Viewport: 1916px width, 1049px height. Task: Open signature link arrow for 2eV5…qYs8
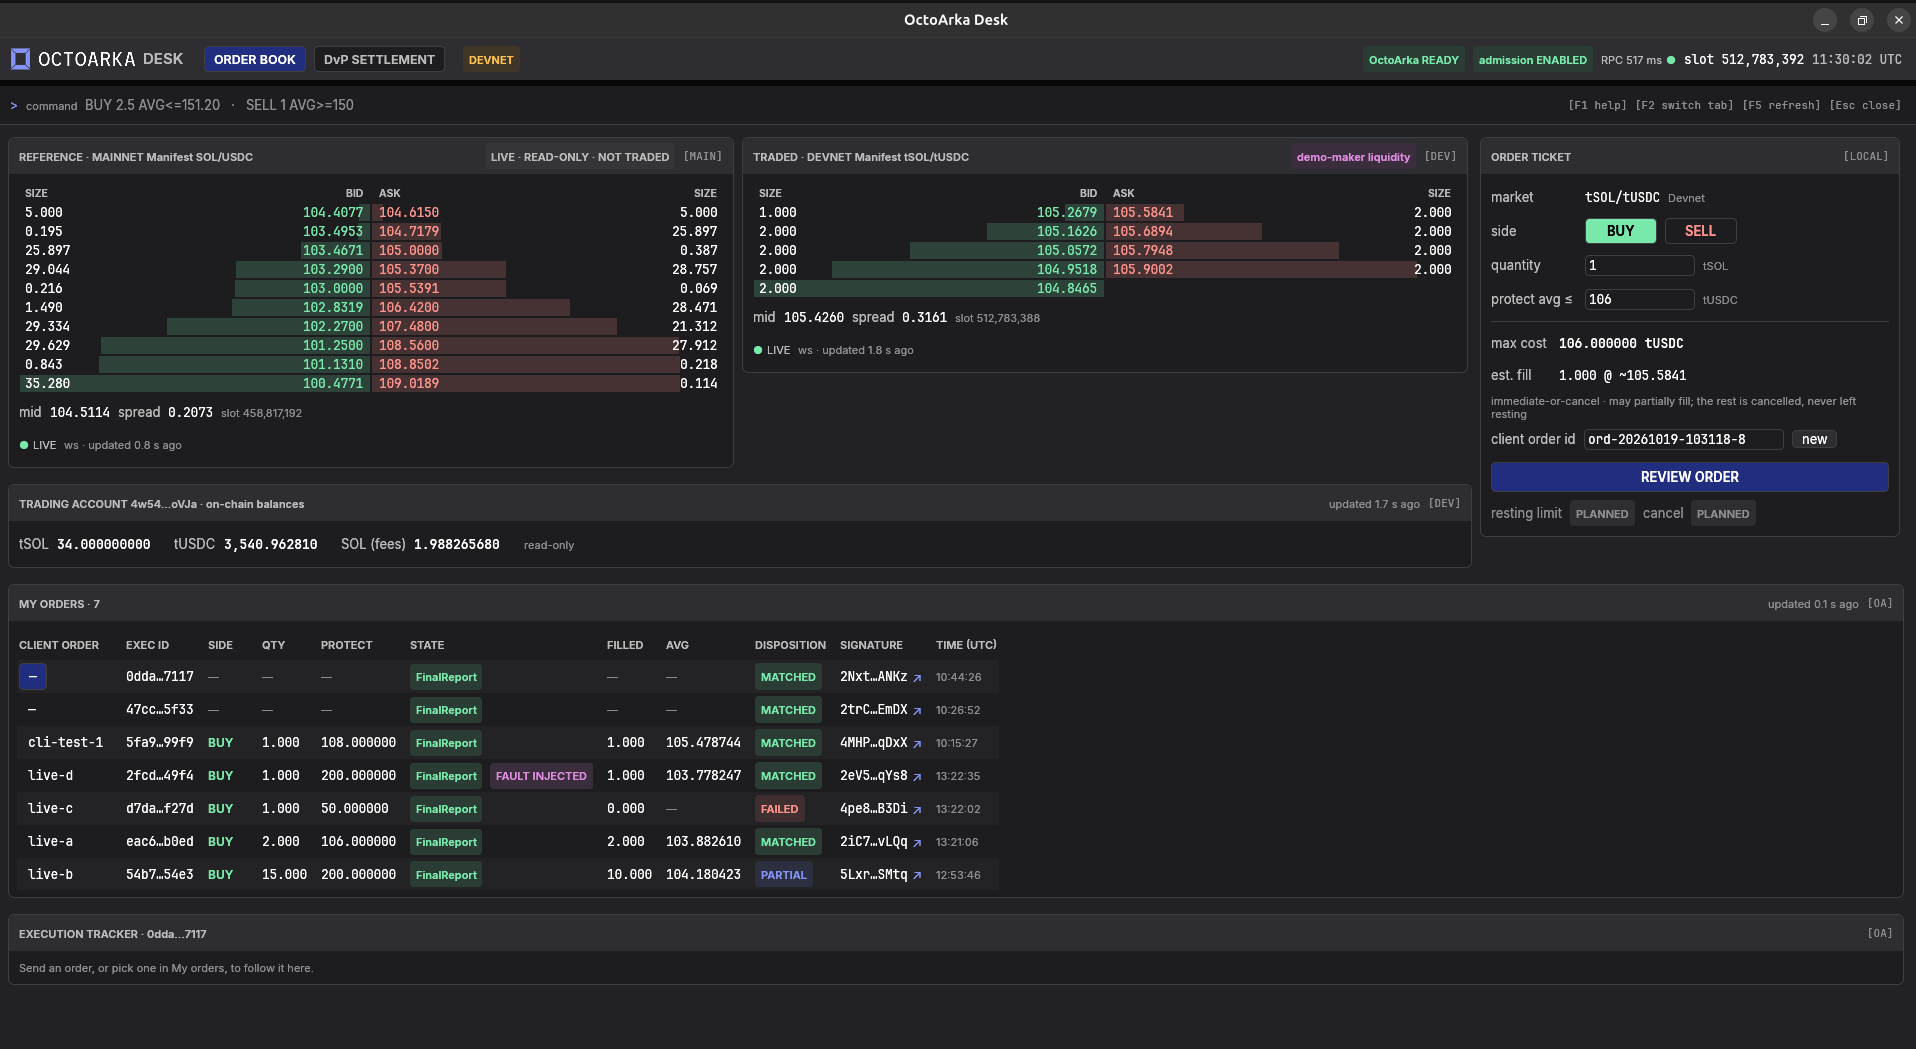point(917,777)
